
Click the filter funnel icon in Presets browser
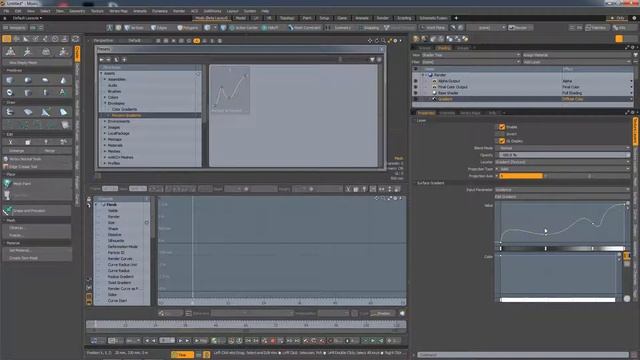pyautogui.click(x=372, y=60)
